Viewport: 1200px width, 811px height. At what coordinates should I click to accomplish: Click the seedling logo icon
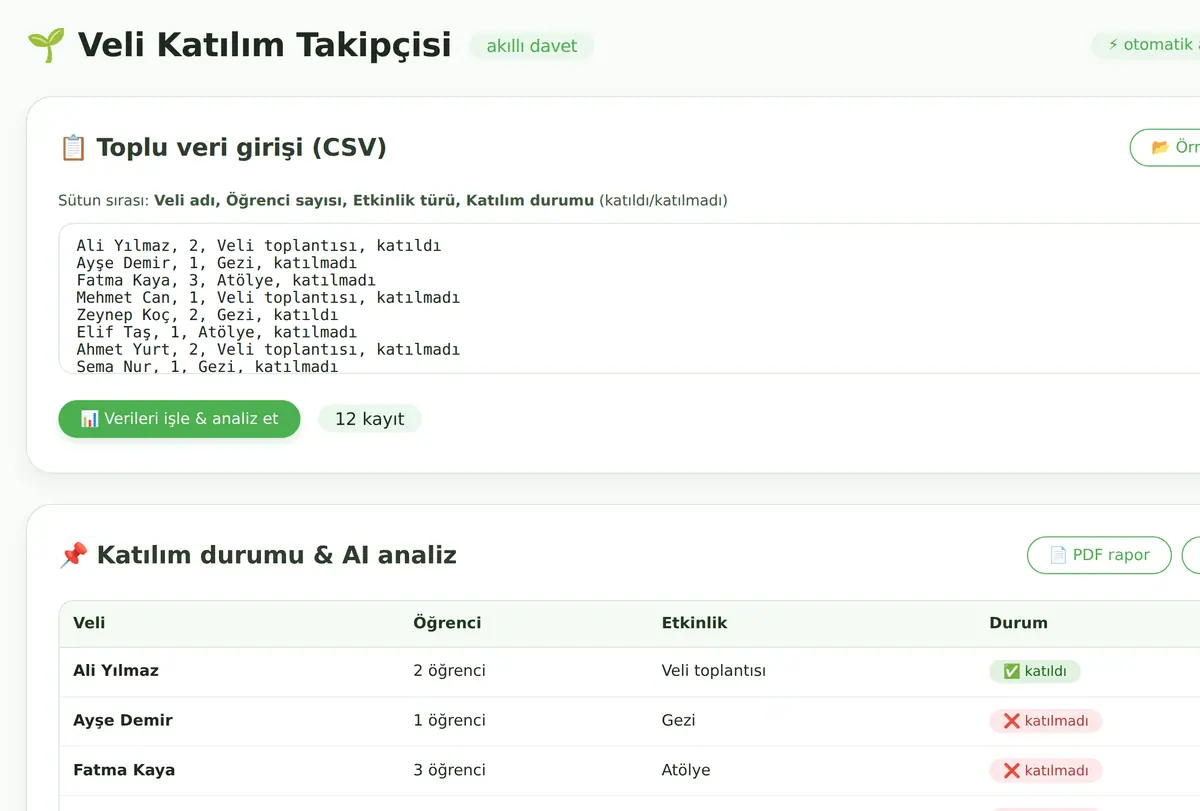tap(46, 45)
